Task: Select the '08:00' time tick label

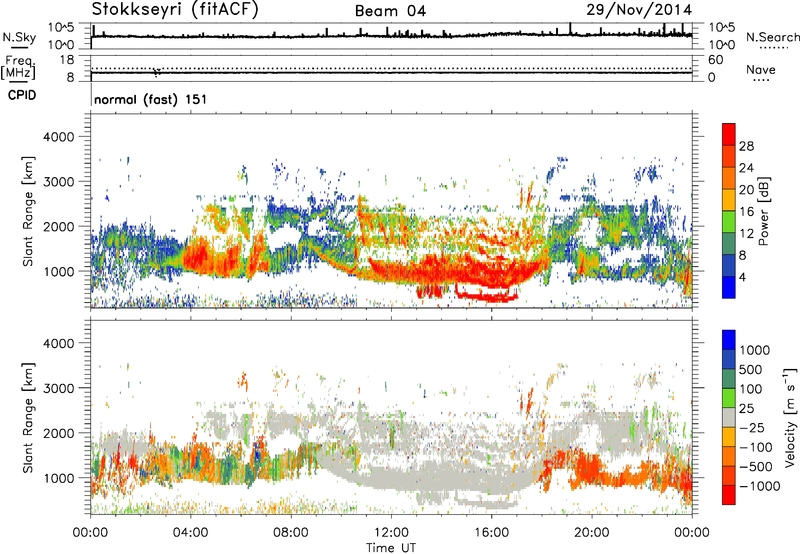Action: point(291,533)
